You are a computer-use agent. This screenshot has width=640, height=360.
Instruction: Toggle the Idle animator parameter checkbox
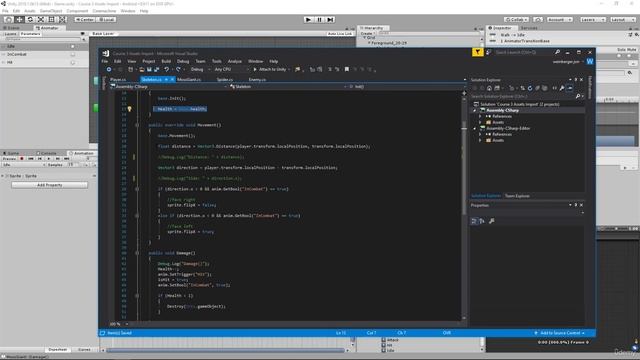[73, 47]
